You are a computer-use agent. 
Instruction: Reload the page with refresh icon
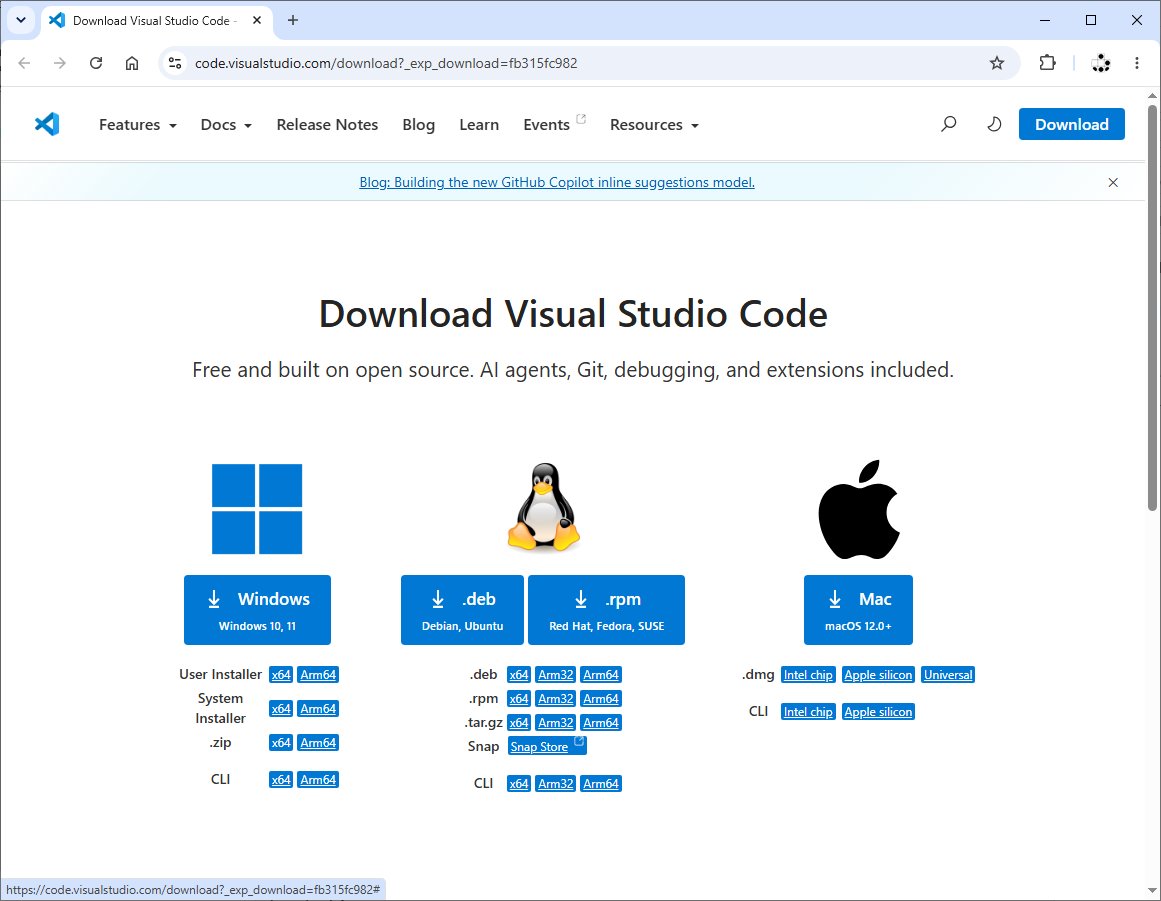click(x=96, y=63)
